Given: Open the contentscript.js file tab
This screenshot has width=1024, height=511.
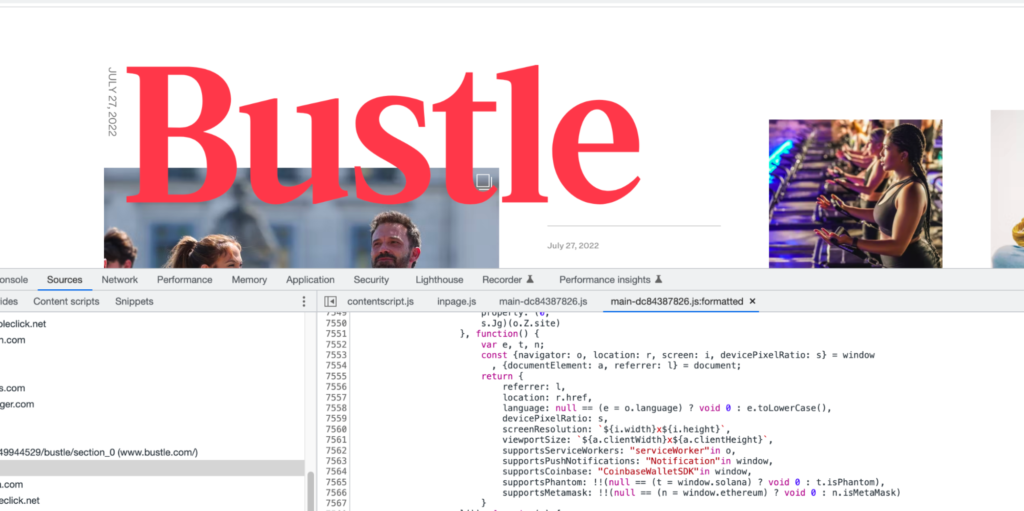Looking at the screenshot, I should click(x=380, y=301).
